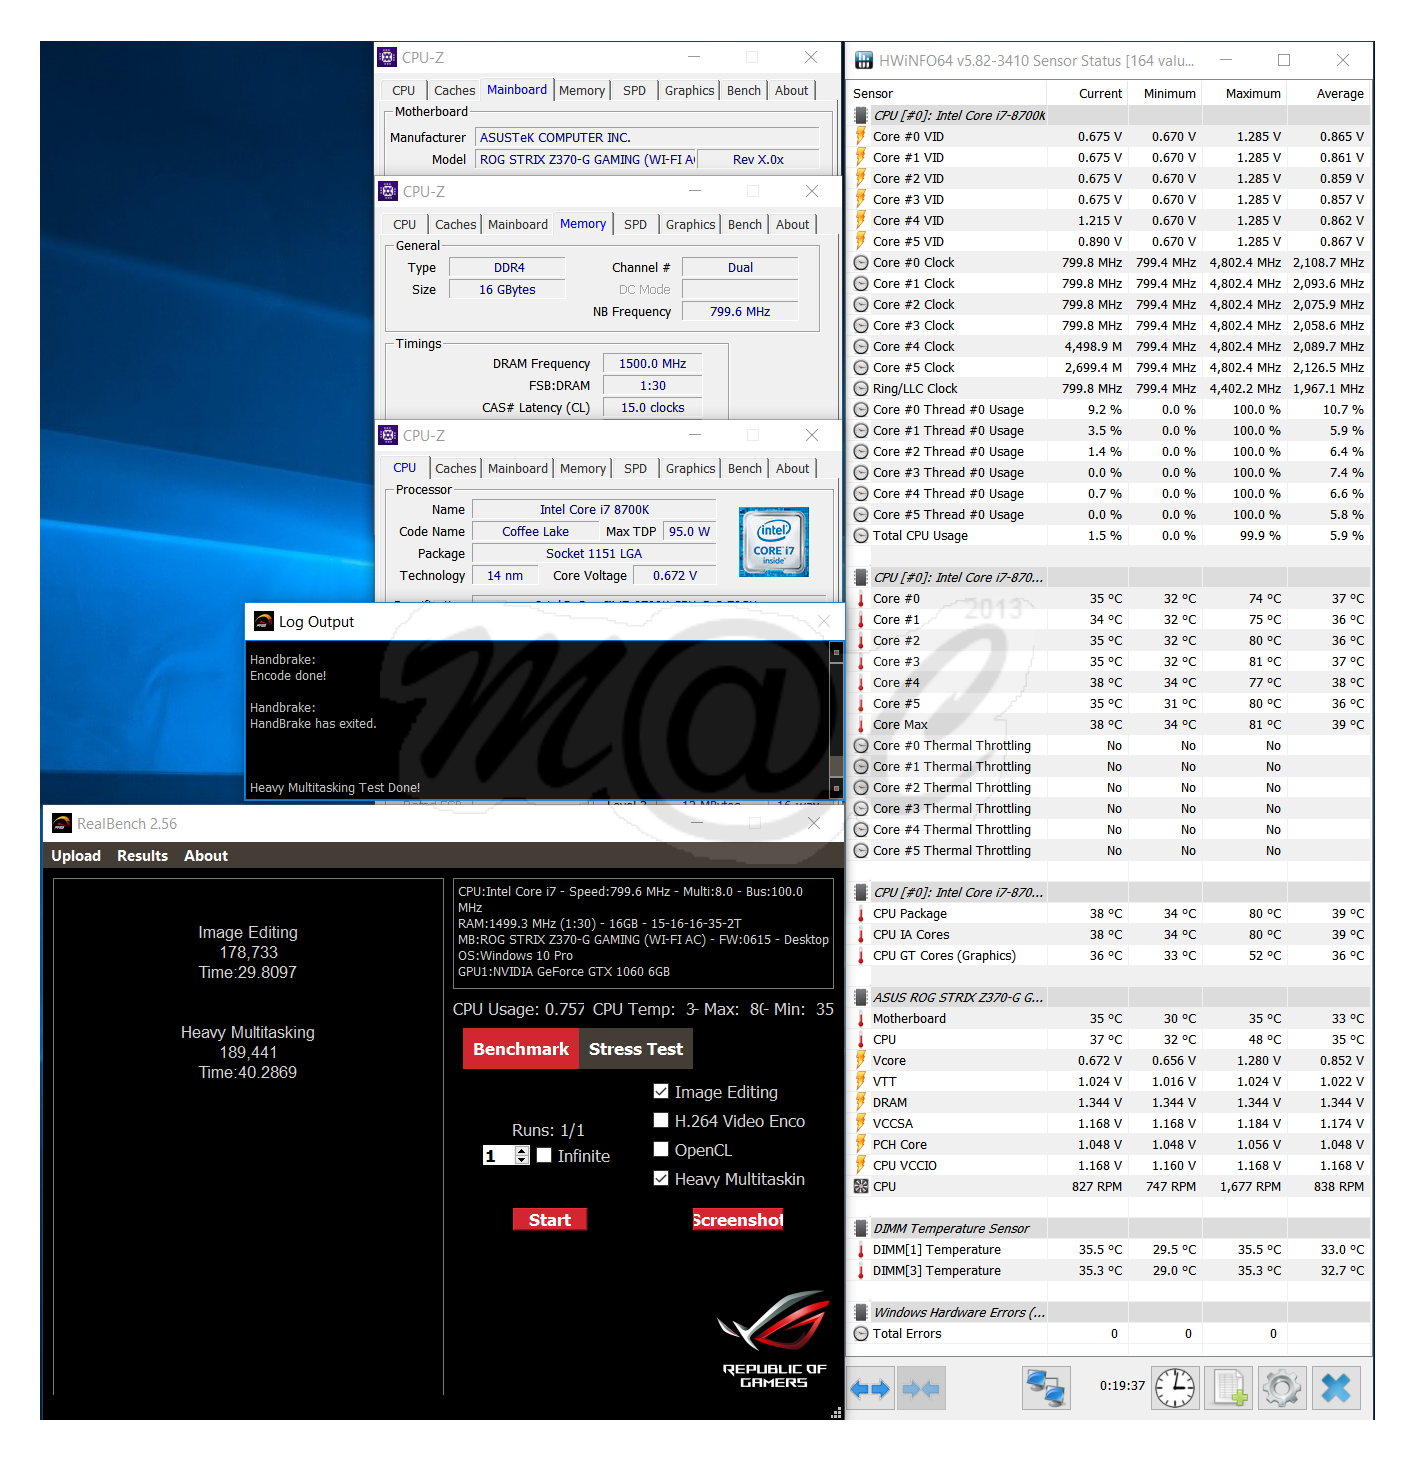Click the HWiNFO64 title bar icon

[864, 61]
